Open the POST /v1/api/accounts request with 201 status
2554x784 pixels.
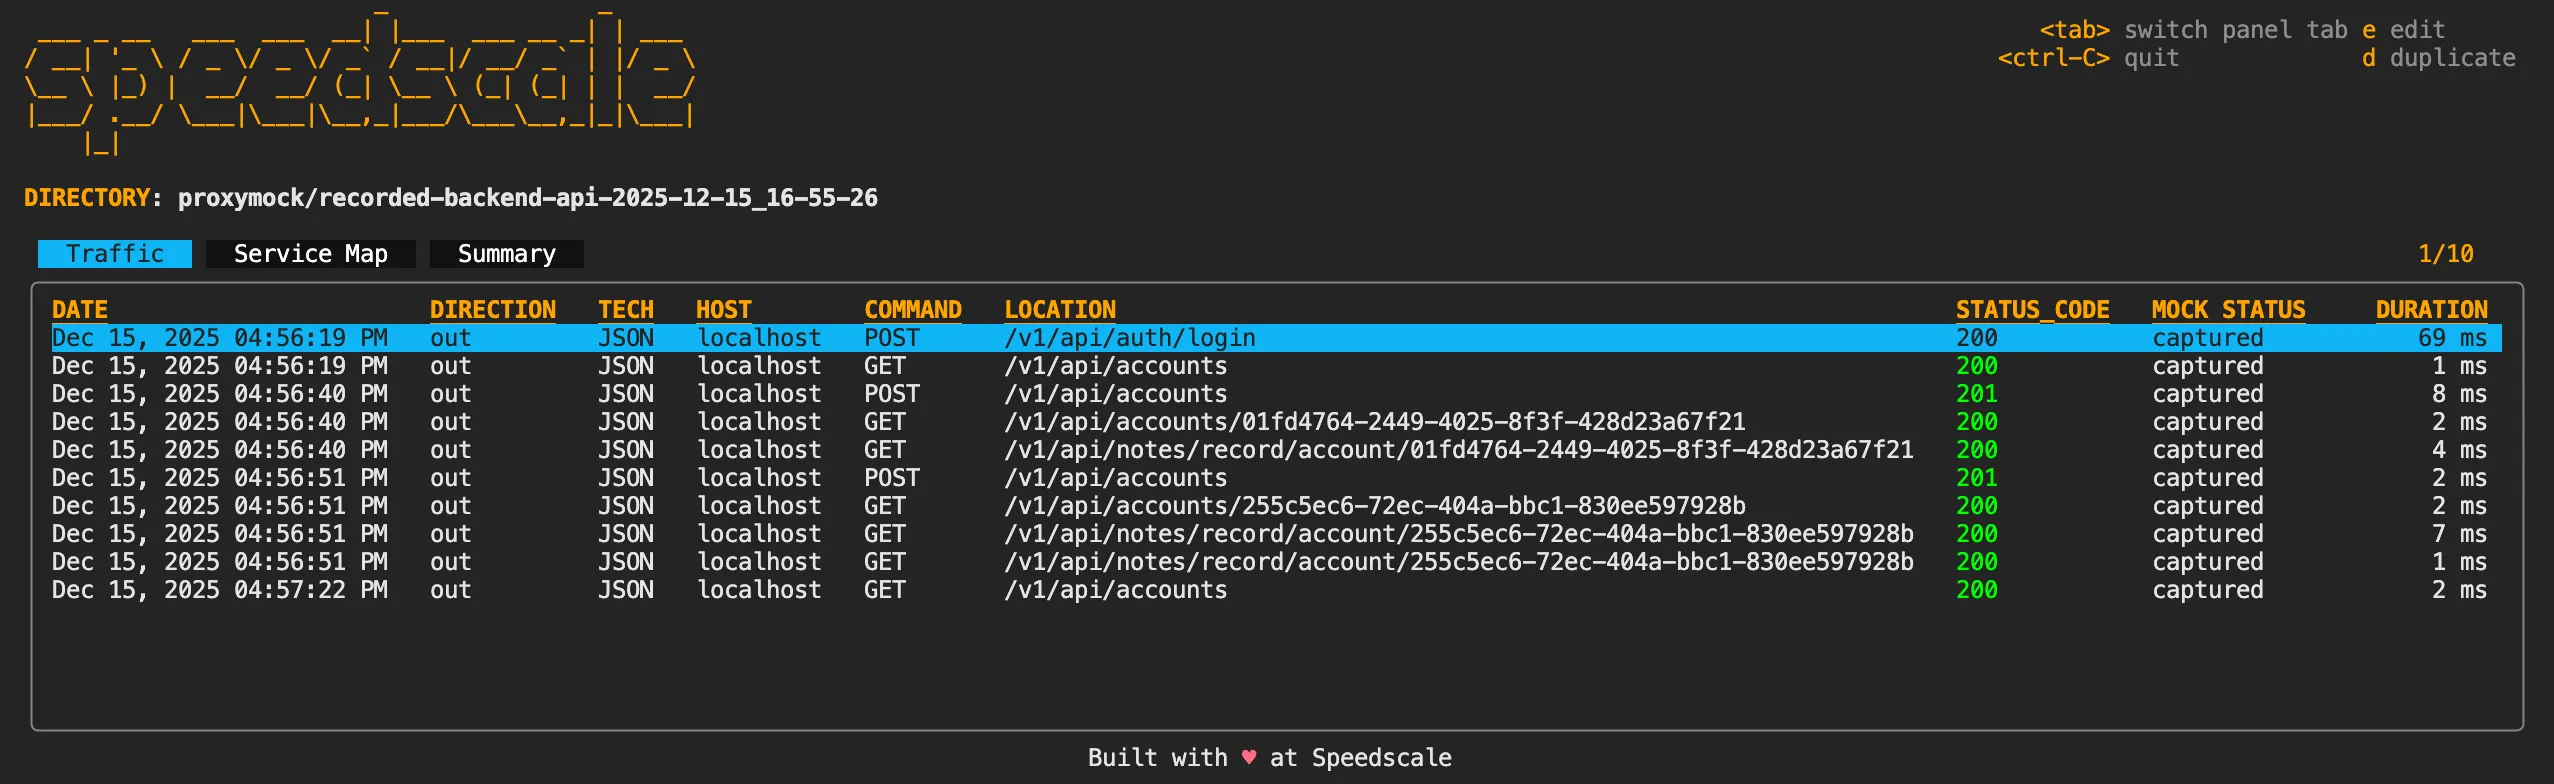(x=1115, y=394)
